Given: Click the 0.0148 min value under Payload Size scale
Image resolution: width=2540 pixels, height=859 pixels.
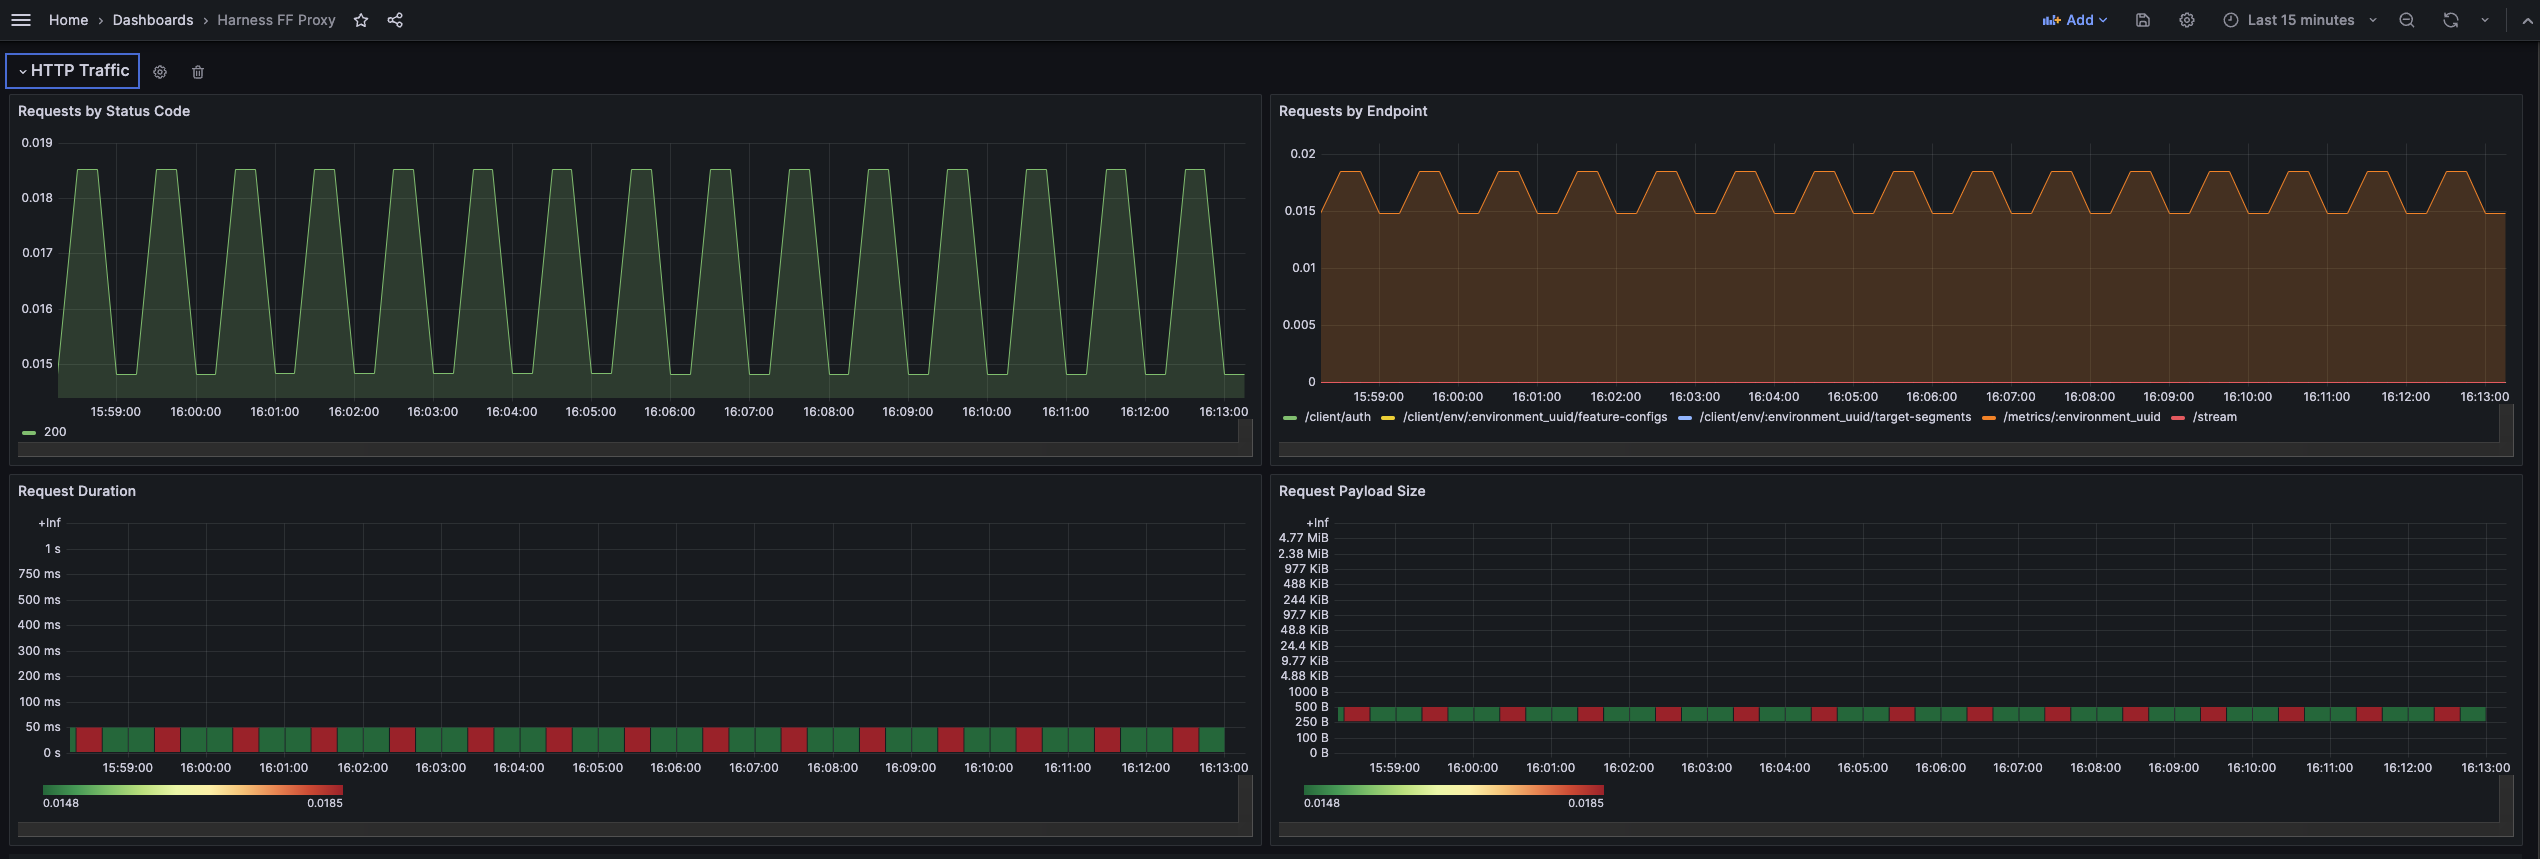Looking at the screenshot, I should tap(1322, 803).
